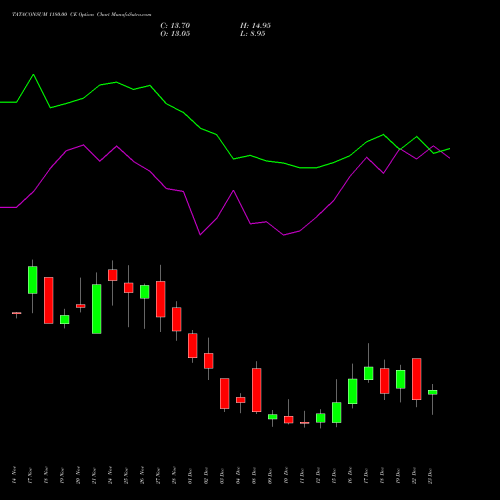Select the high value H: 14.95

click(255, 26)
